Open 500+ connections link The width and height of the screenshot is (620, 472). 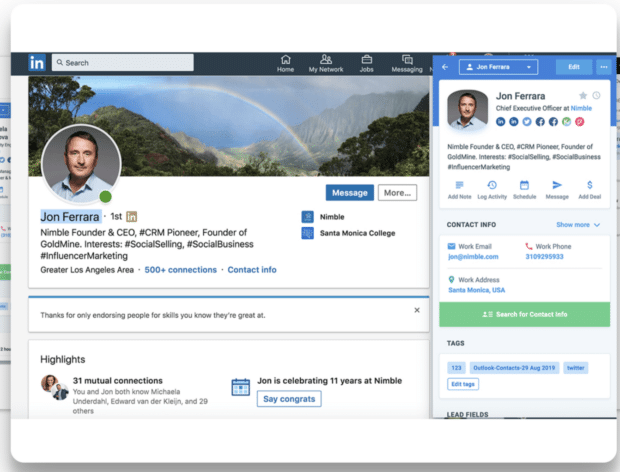tap(181, 270)
